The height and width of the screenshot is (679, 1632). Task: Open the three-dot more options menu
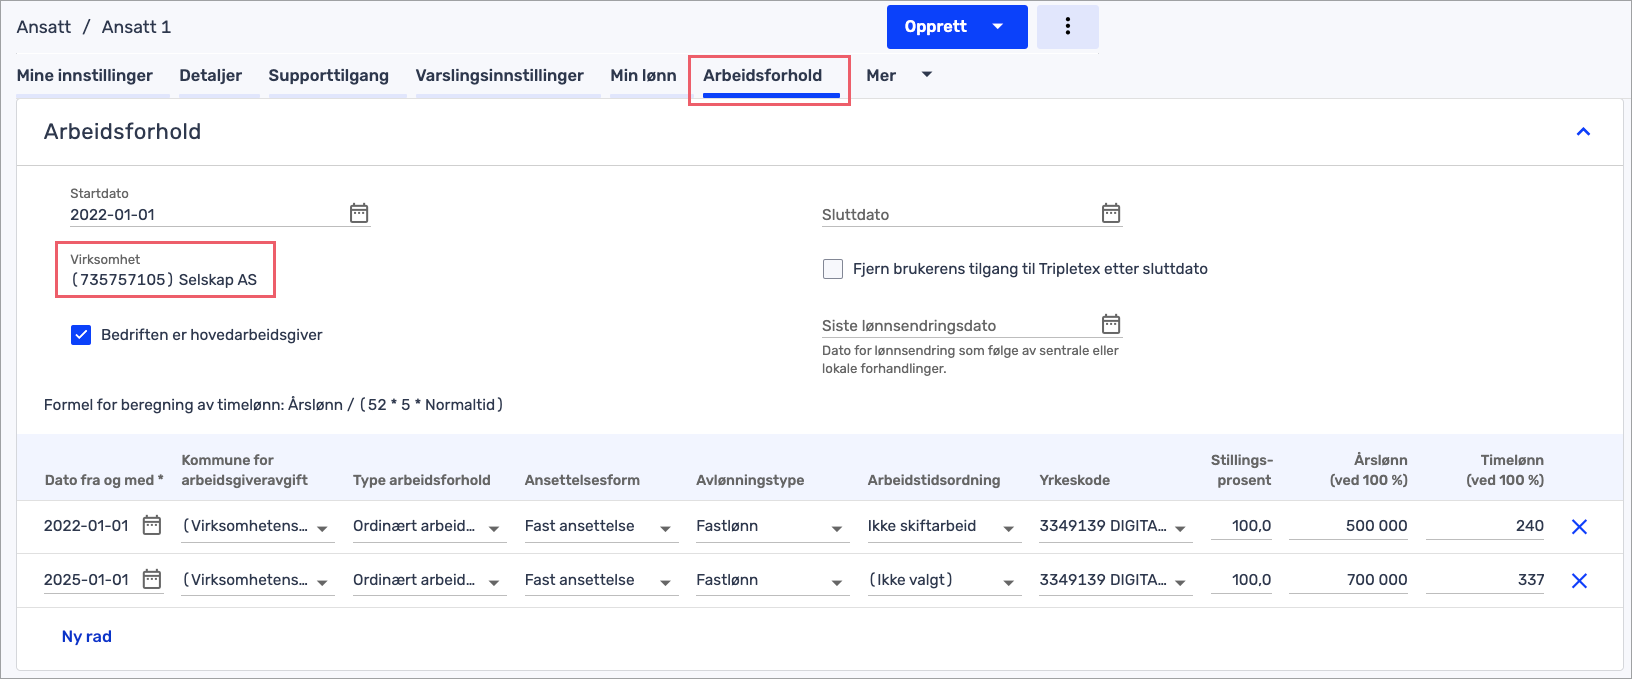1068,27
